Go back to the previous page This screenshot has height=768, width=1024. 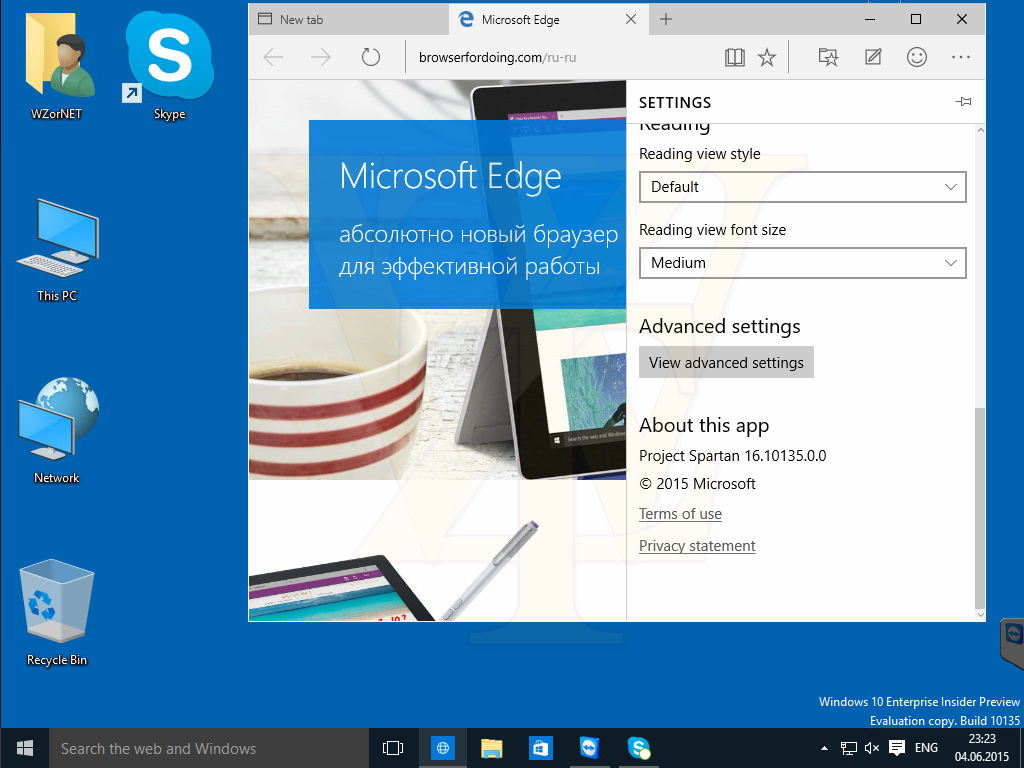pos(273,57)
